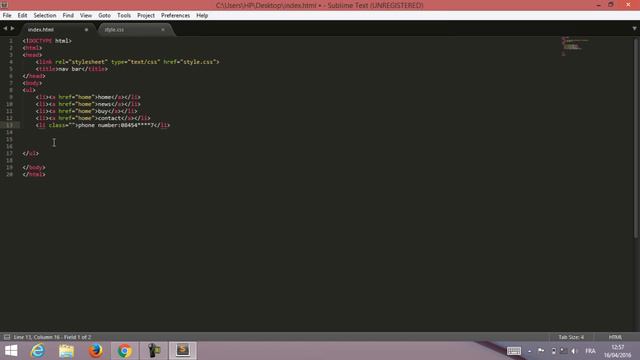Viewport: 640px width, 360px height.
Task: Open the File menu
Action: (7, 16)
